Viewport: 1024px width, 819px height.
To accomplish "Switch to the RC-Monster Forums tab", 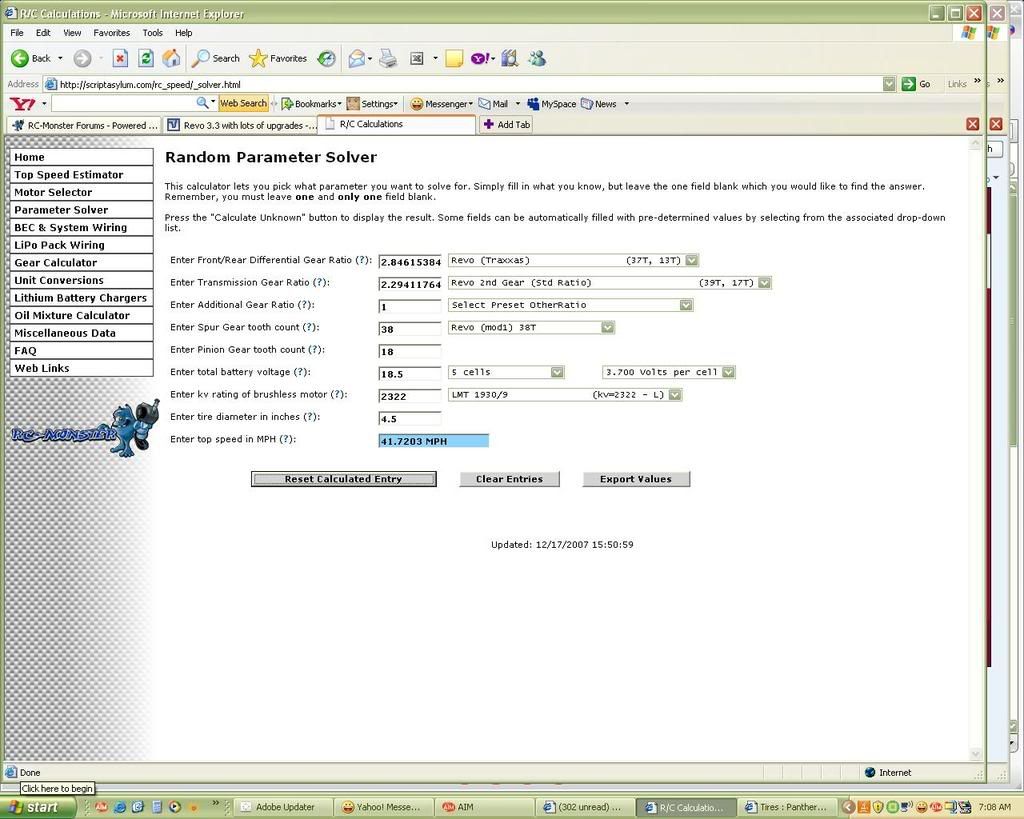I will pos(84,125).
